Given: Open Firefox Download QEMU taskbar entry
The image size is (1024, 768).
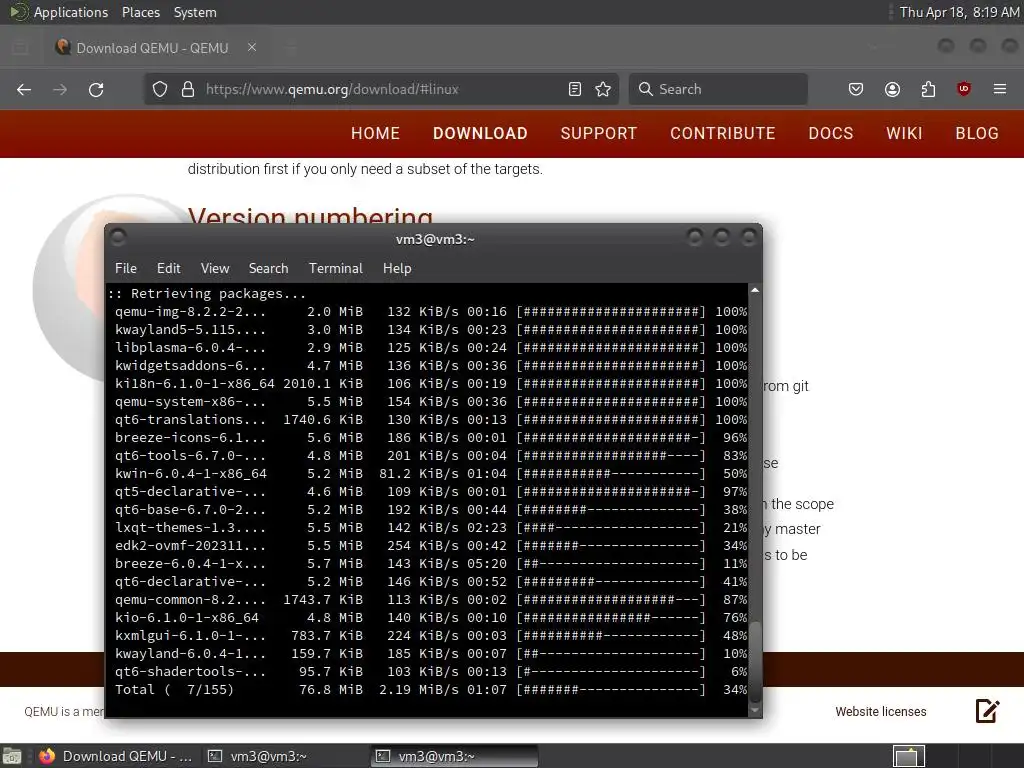Looking at the screenshot, I should tap(116, 756).
